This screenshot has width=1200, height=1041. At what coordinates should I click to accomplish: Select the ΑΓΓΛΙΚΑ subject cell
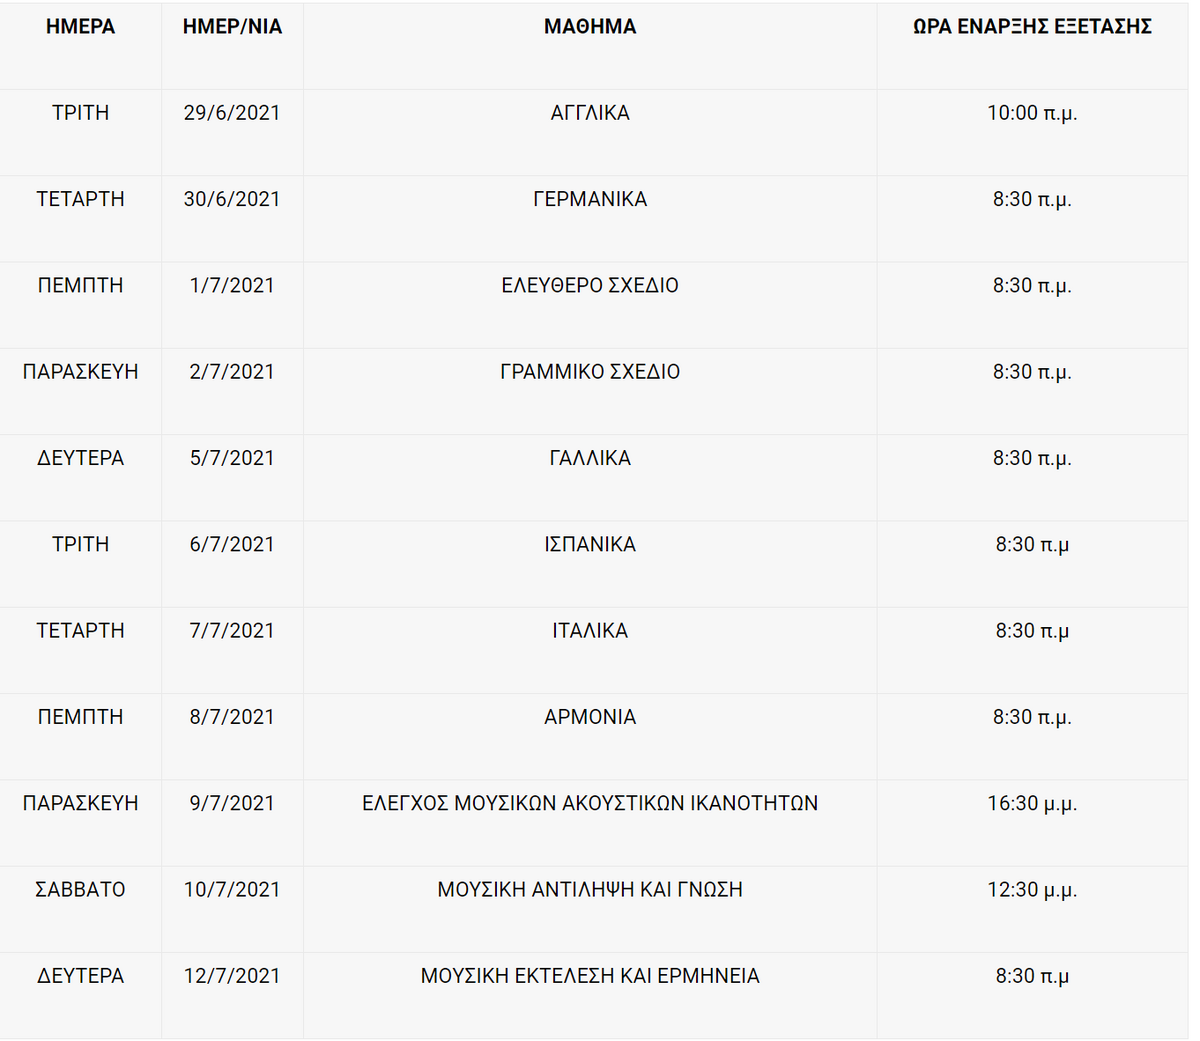[x=590, y=113]
